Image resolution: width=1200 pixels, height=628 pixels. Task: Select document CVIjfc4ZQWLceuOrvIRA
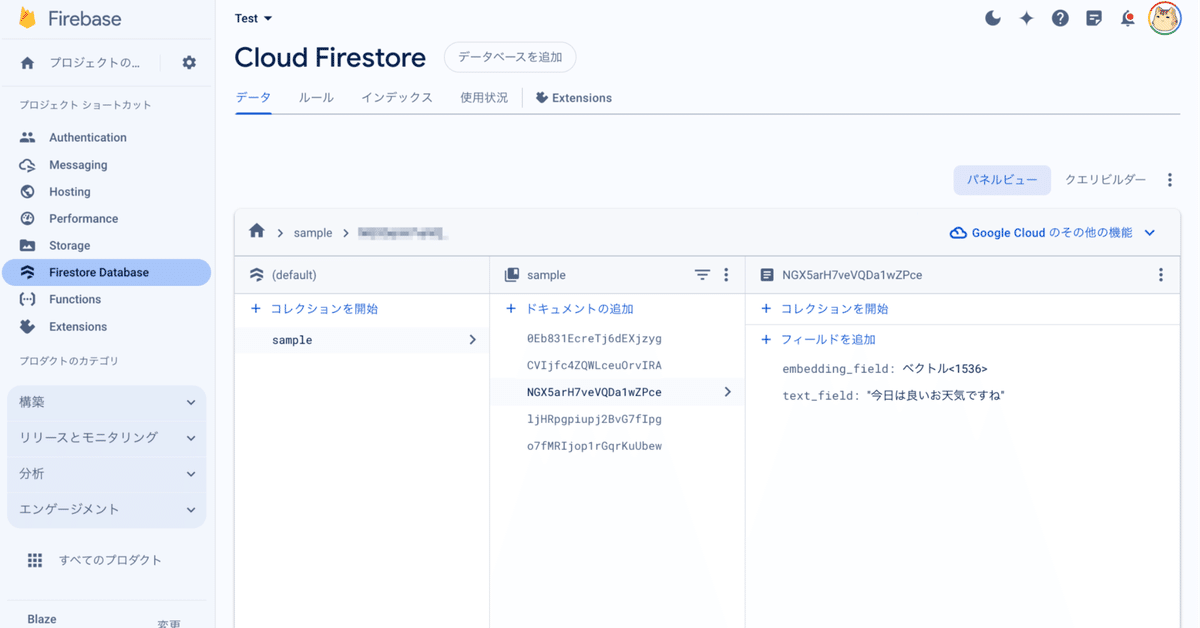tap(594, 366)
